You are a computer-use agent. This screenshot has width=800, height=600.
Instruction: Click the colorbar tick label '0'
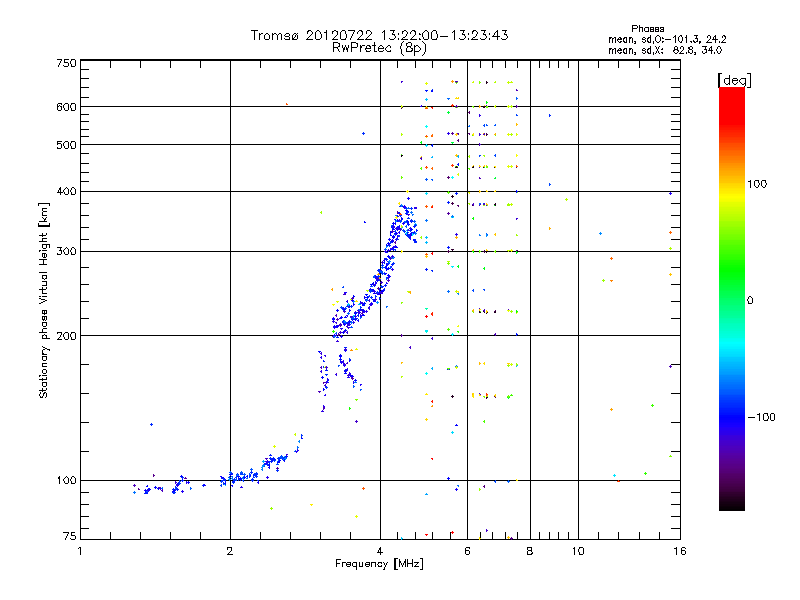tap(750, 301)
